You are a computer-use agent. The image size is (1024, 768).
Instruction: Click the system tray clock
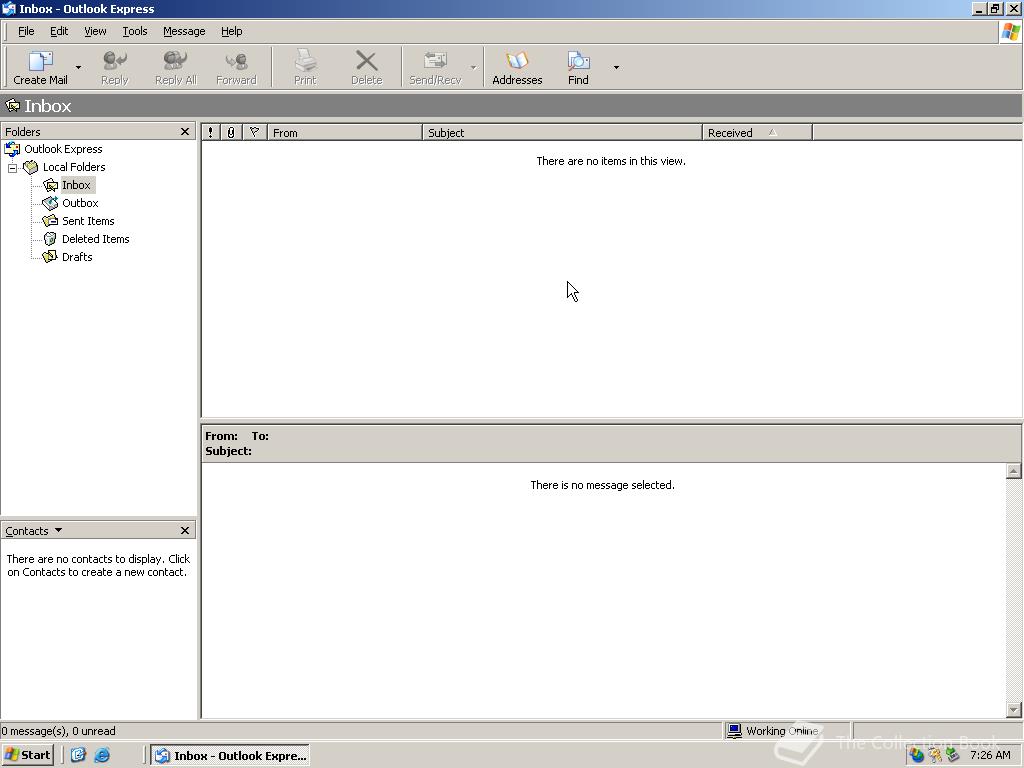click(990, 756)
